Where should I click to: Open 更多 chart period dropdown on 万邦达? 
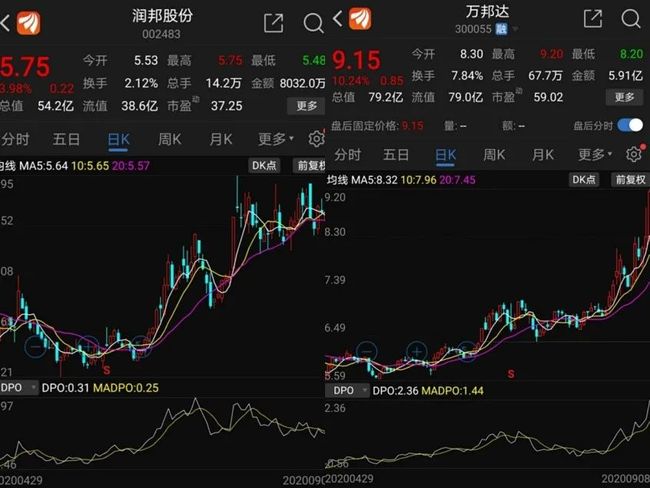[595, 155]
